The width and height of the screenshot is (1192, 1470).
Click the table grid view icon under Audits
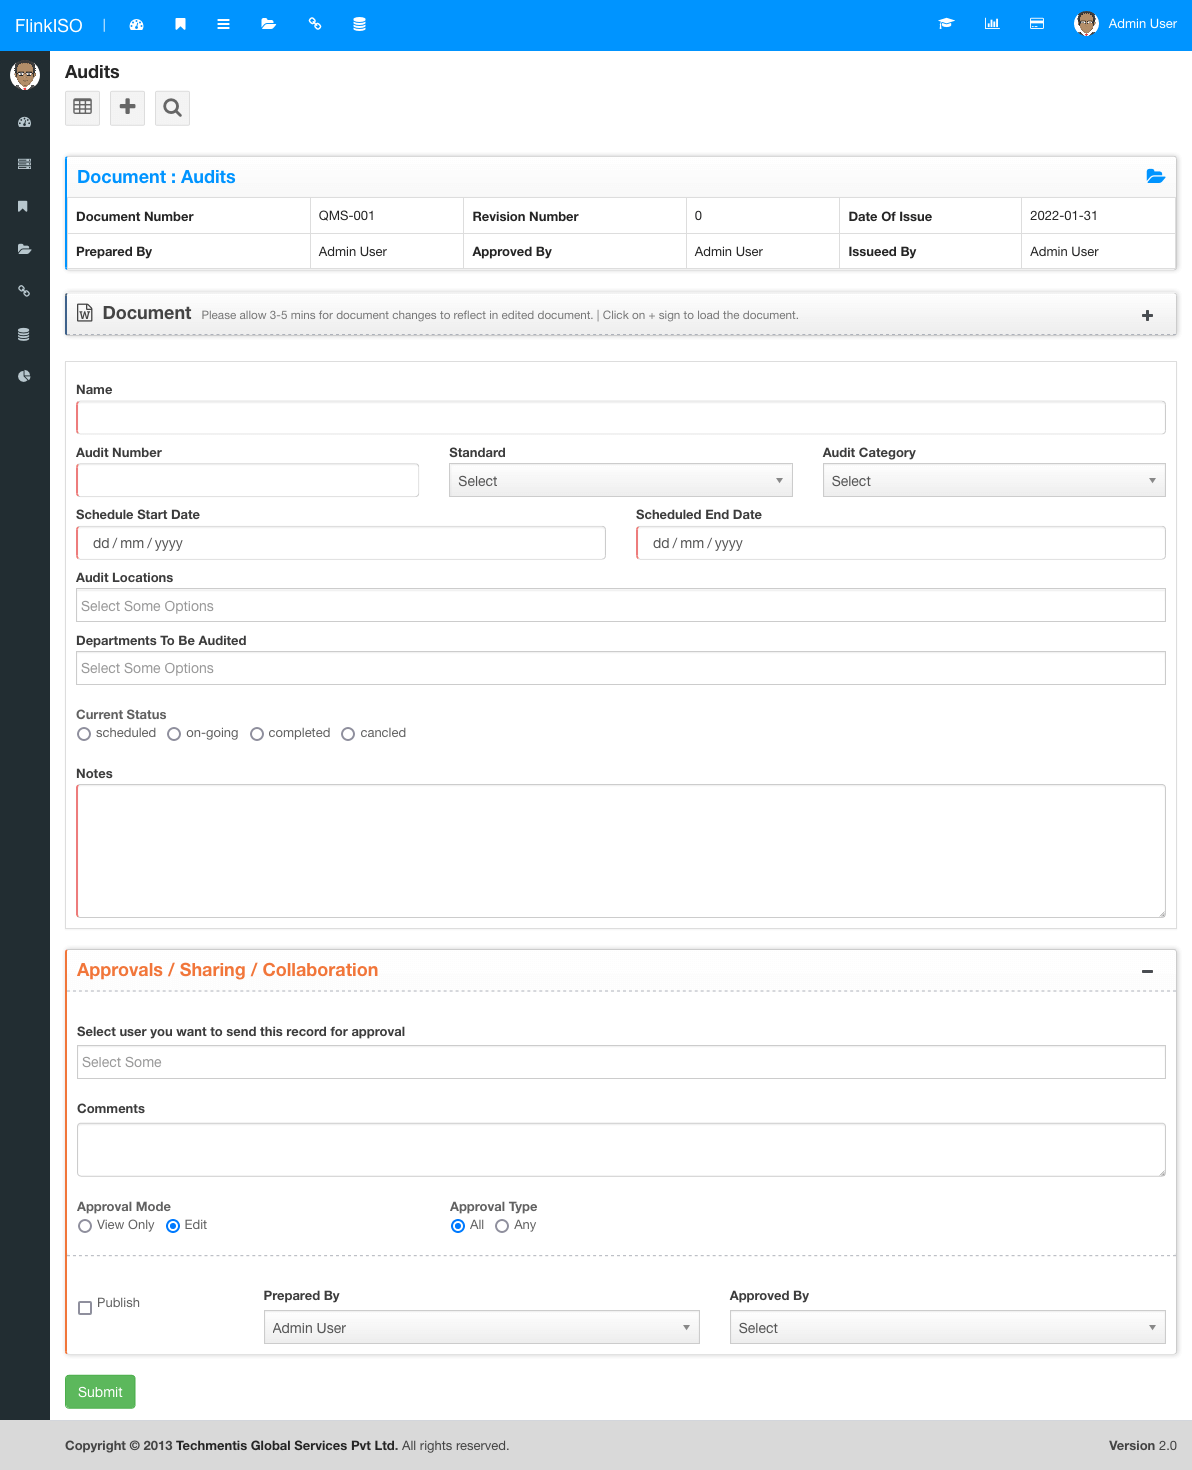tap(83, 107)
